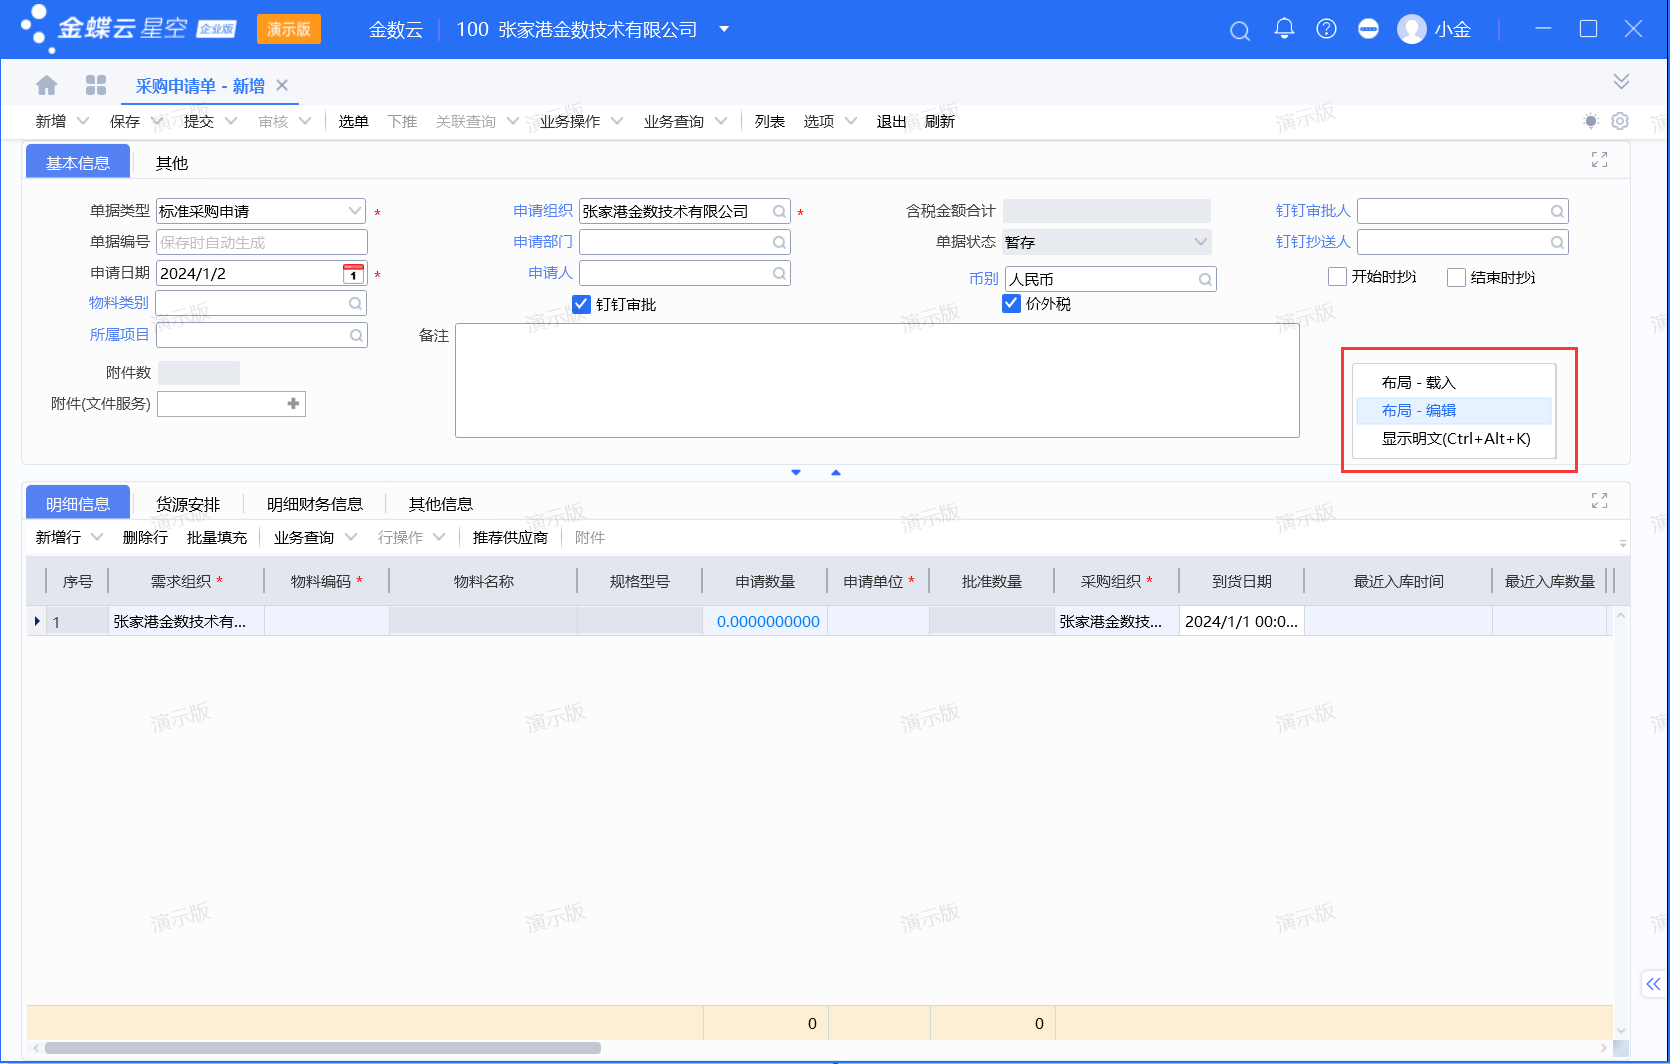This screenshot has width=1670, height=1064.
Task: Collapse tabs with double chevron icon
Action: (1621, 81)
